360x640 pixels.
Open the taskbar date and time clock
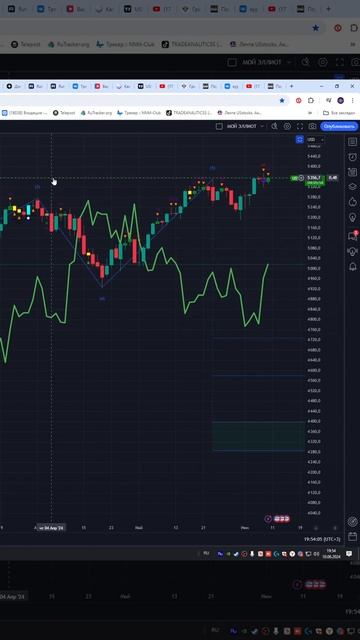[x=331, y=553]
